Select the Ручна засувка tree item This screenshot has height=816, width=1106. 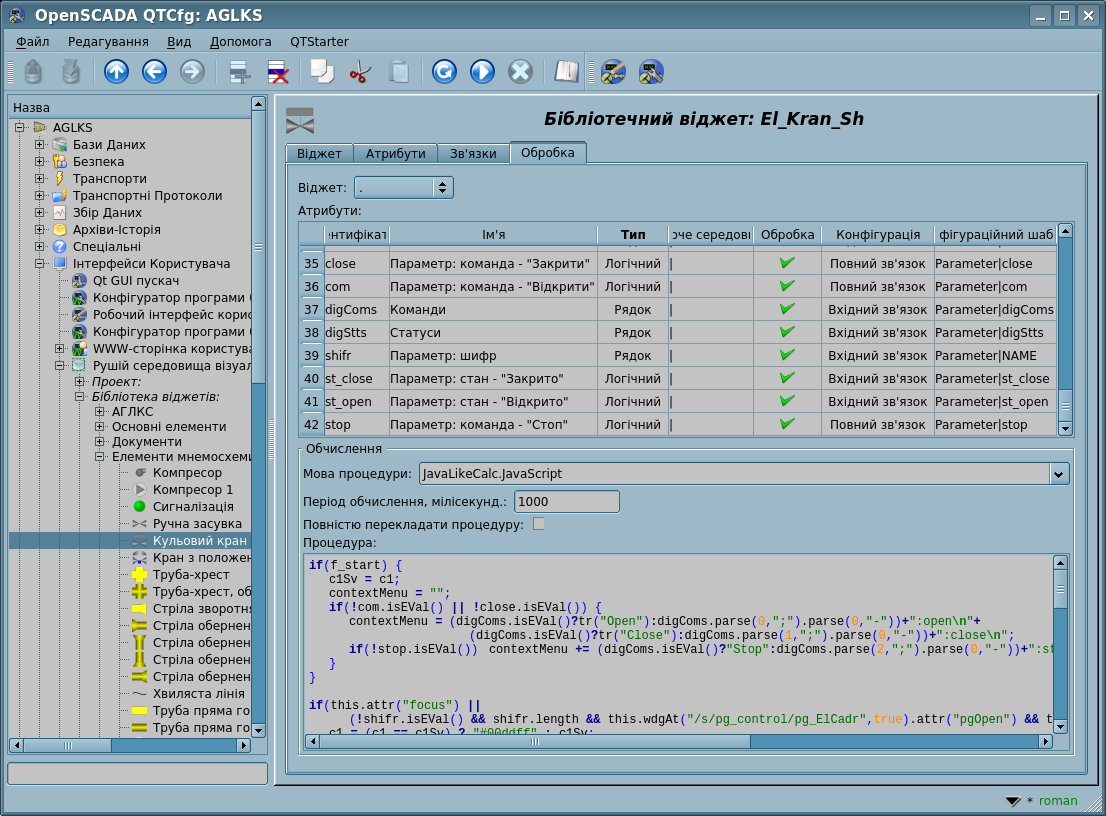[197, 523]
